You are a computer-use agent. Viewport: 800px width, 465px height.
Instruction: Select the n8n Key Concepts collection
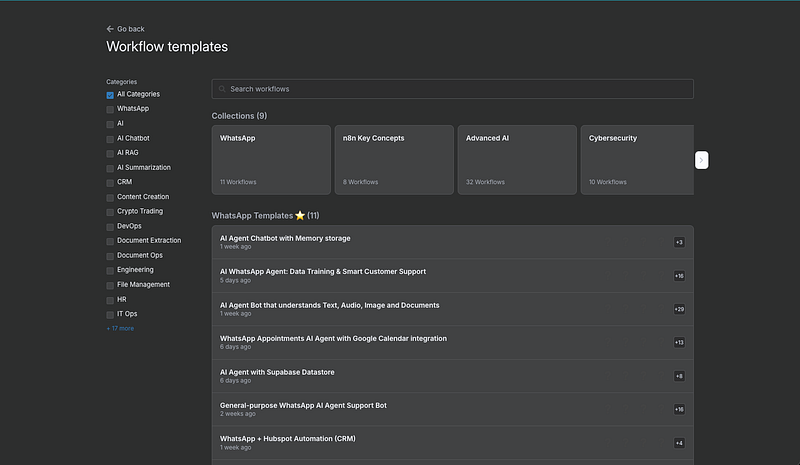[394, 159]
